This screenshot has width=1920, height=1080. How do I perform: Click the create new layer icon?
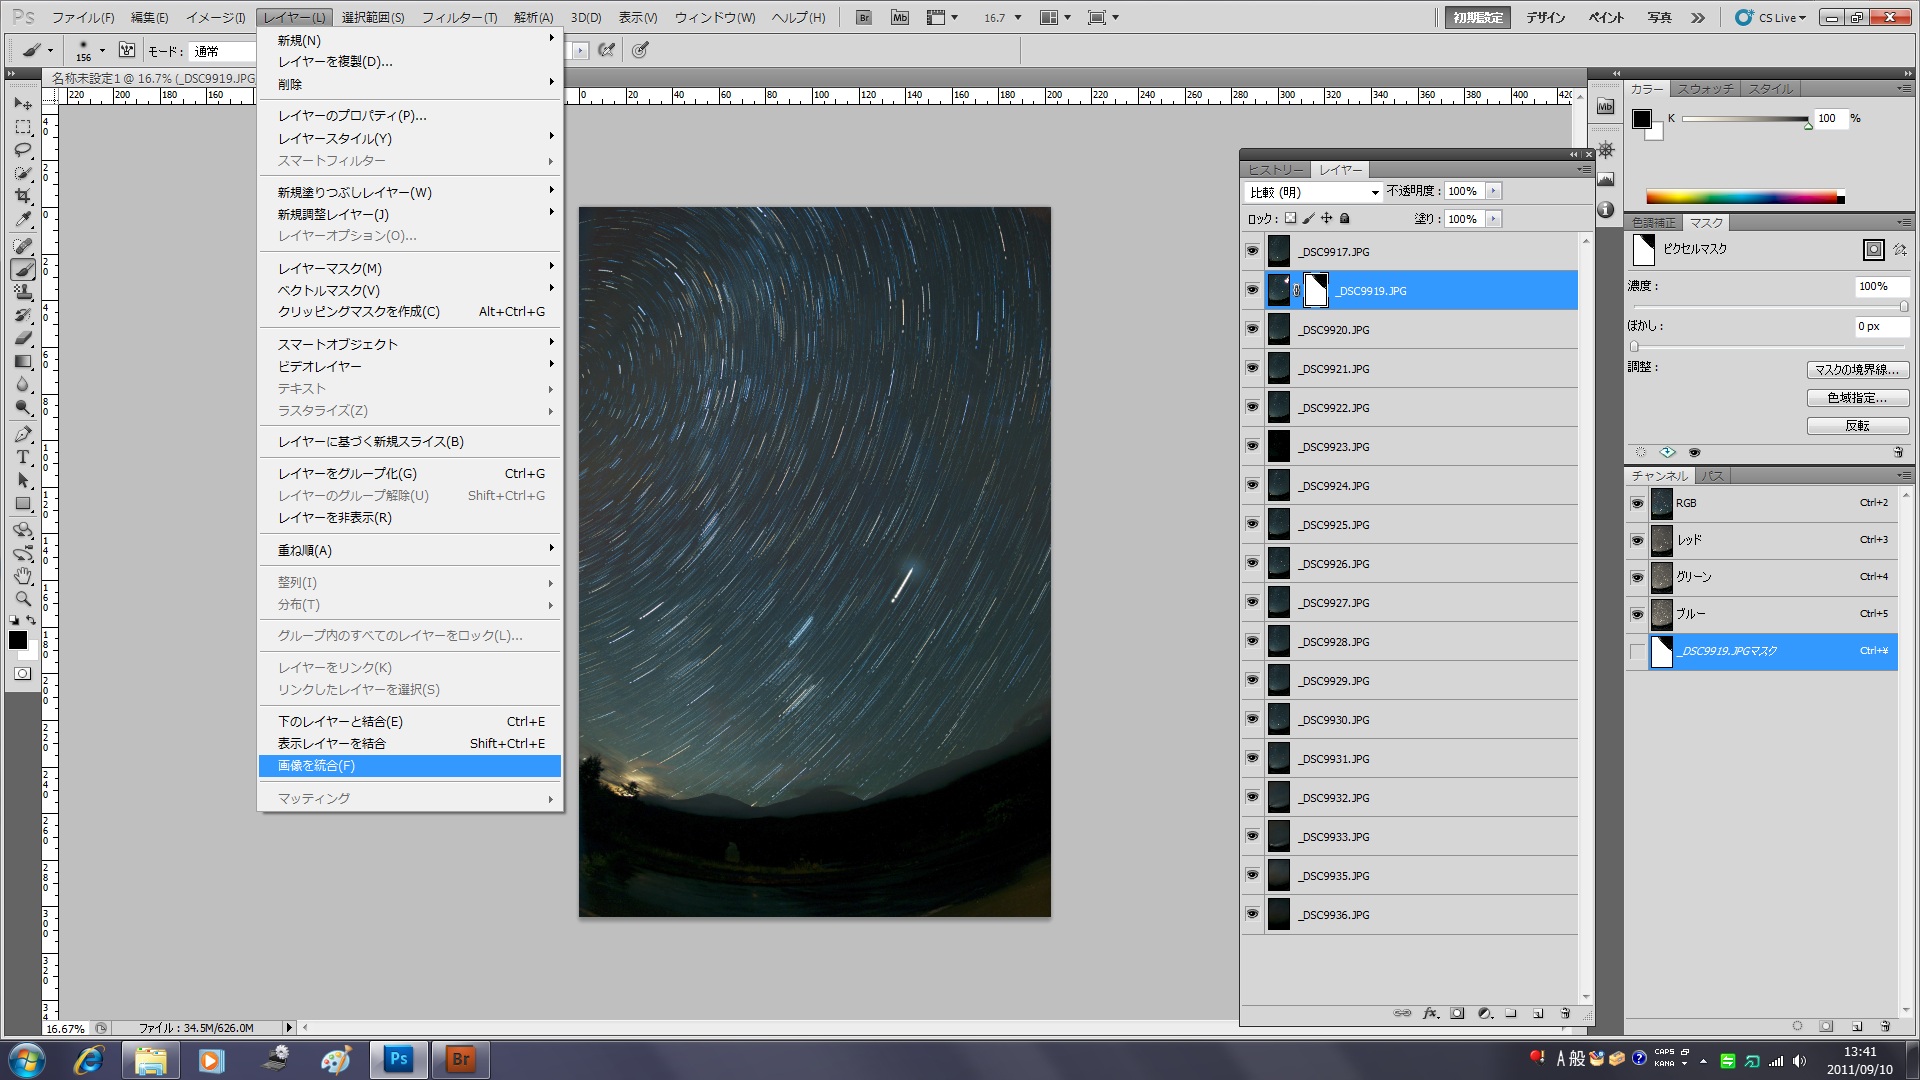pos(1538,1013)
